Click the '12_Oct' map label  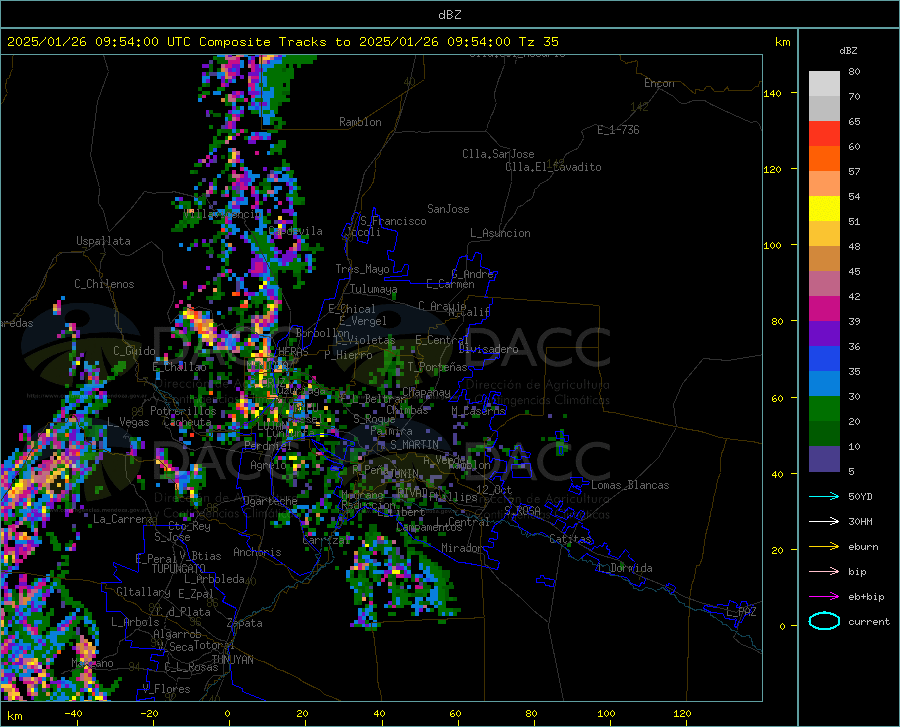[494, 489]
